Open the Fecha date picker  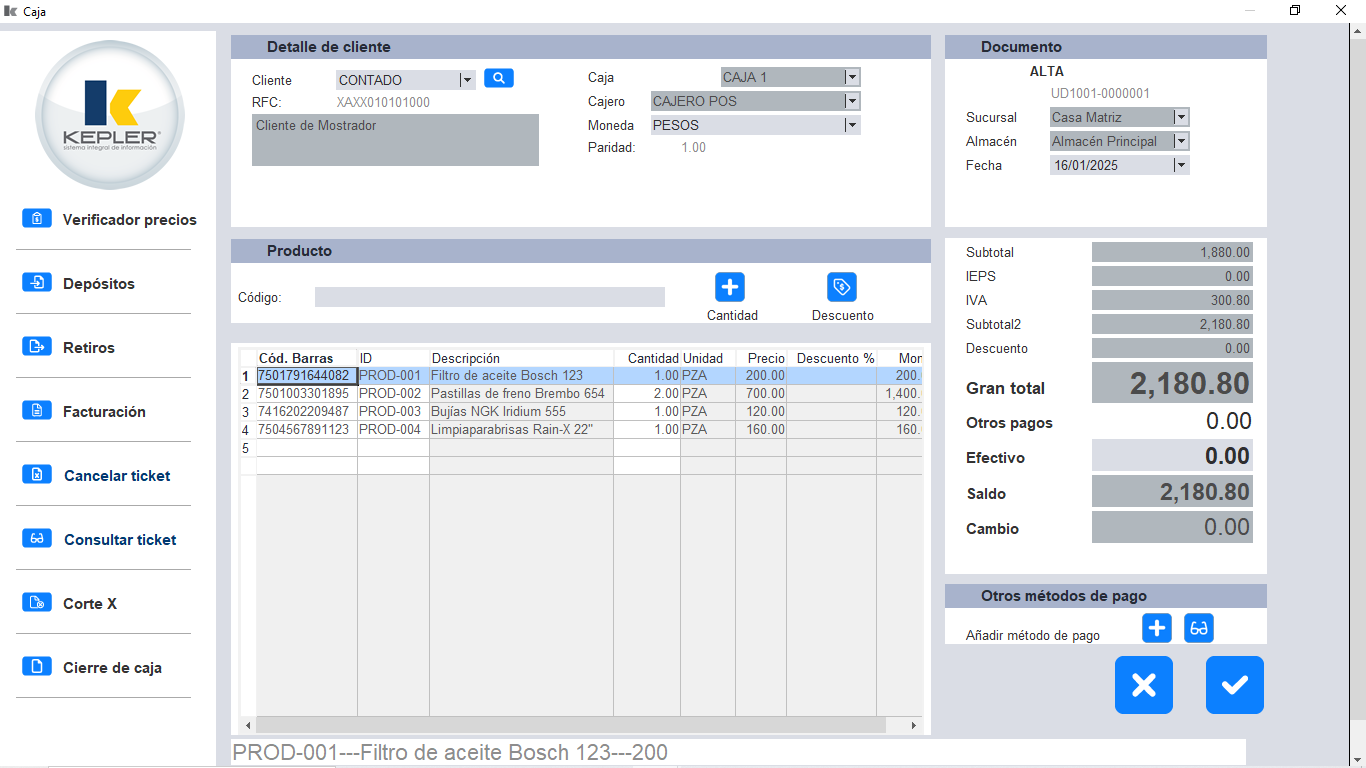pyautogui.click(x=1181, y=163)
